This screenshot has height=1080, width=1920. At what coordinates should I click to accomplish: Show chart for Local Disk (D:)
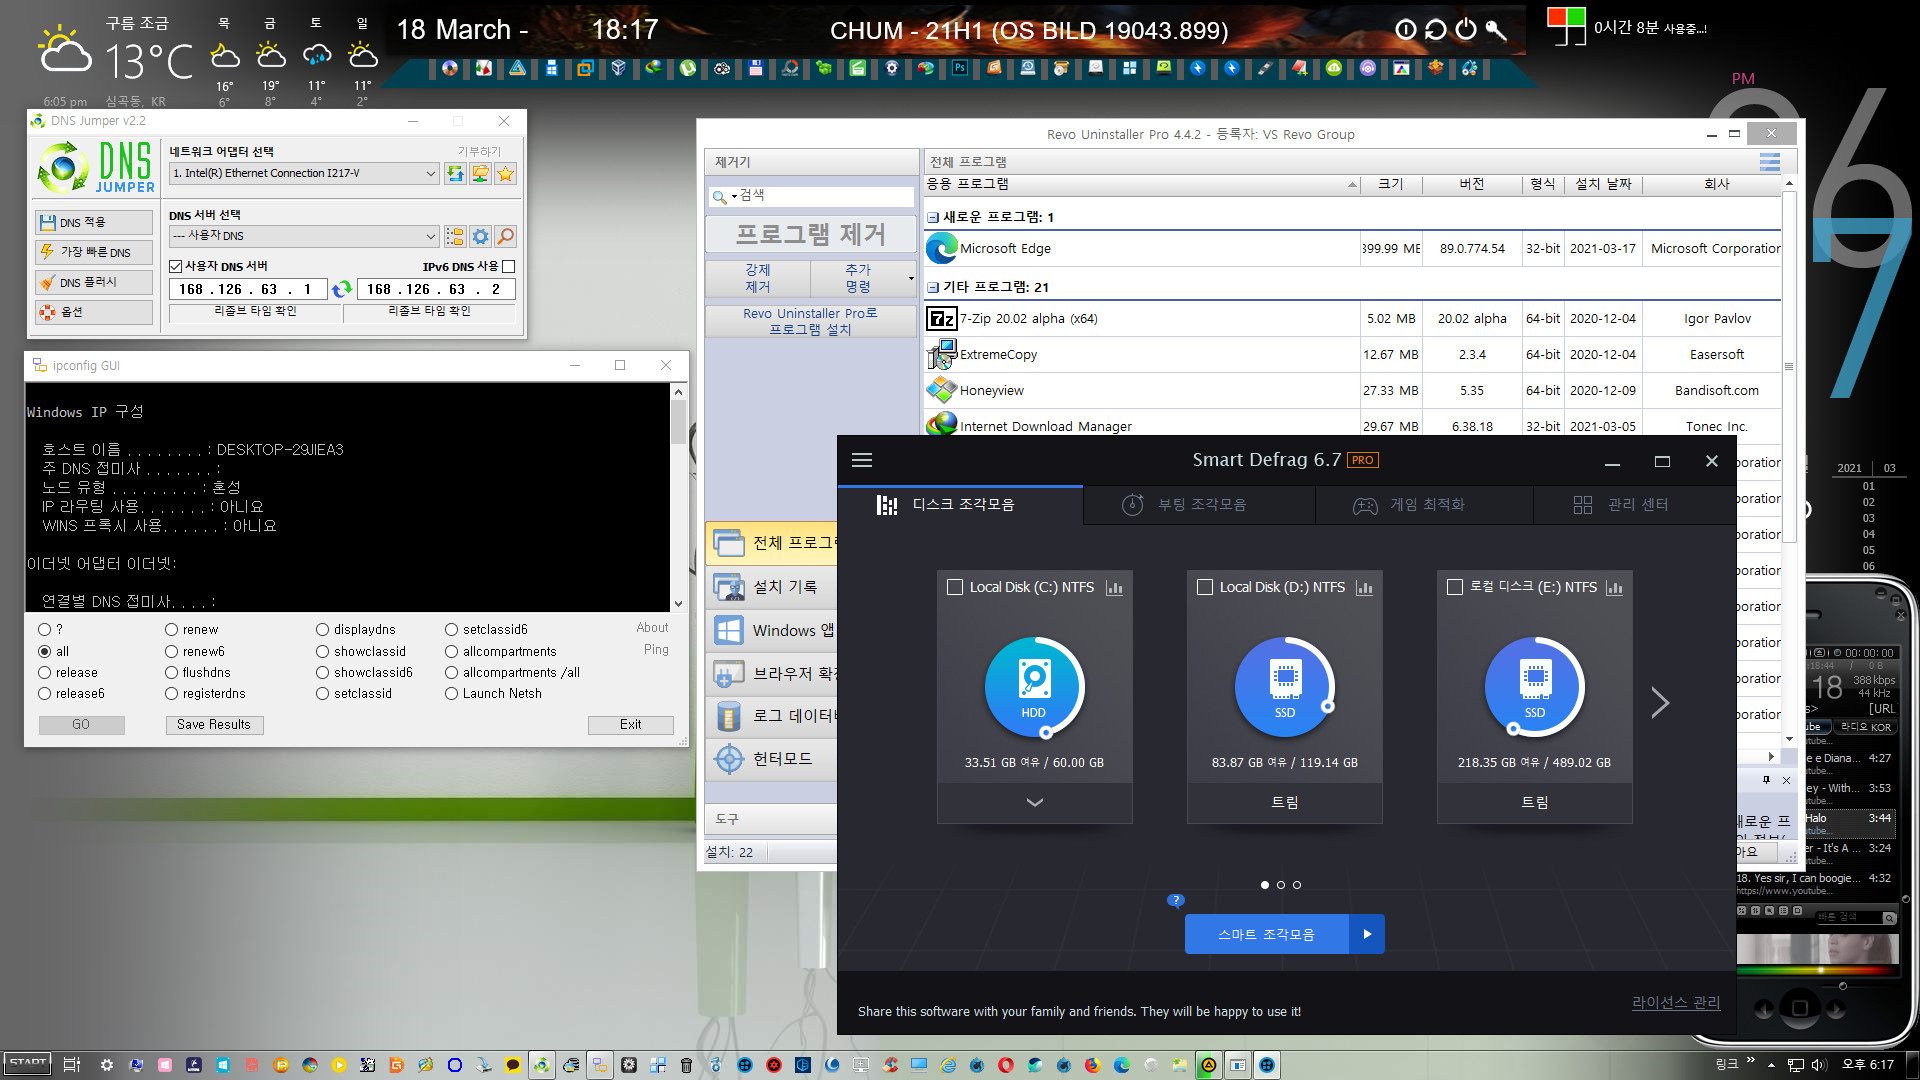pyautogui.click(x=1364, y=588)
